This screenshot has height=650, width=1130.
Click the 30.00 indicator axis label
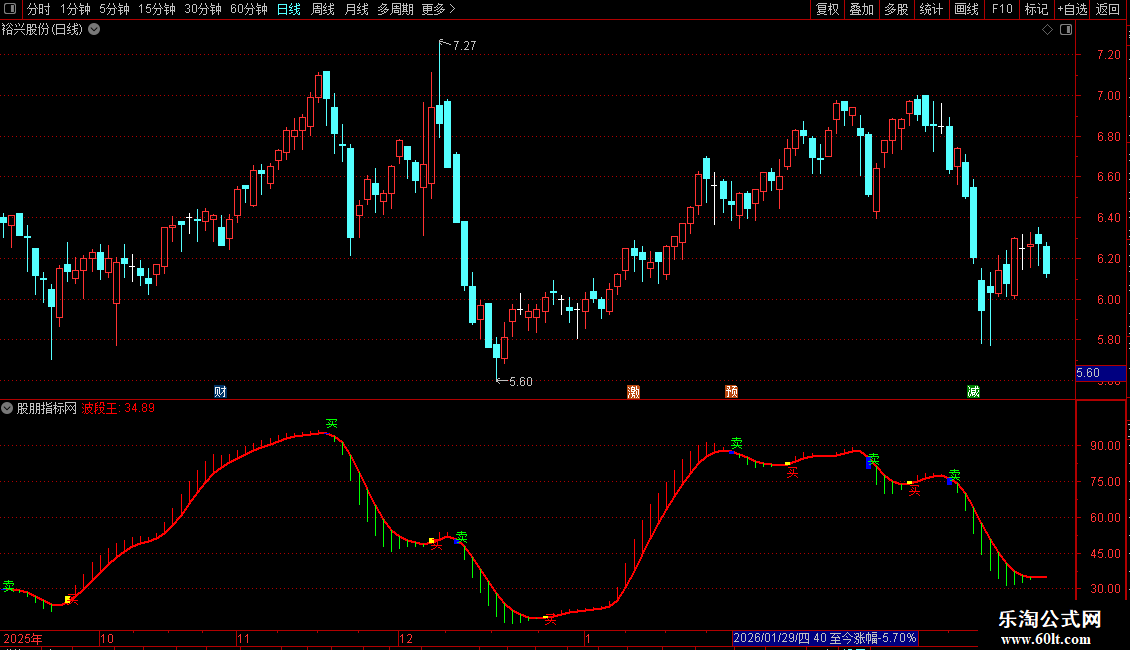1105,589
